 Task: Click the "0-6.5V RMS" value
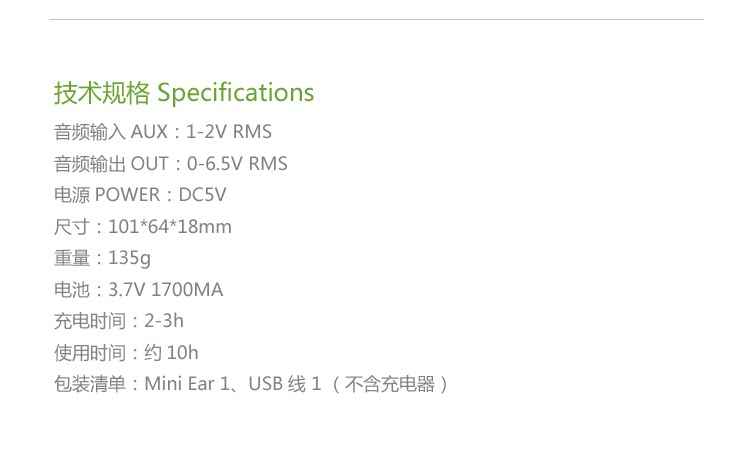point(237,163)
